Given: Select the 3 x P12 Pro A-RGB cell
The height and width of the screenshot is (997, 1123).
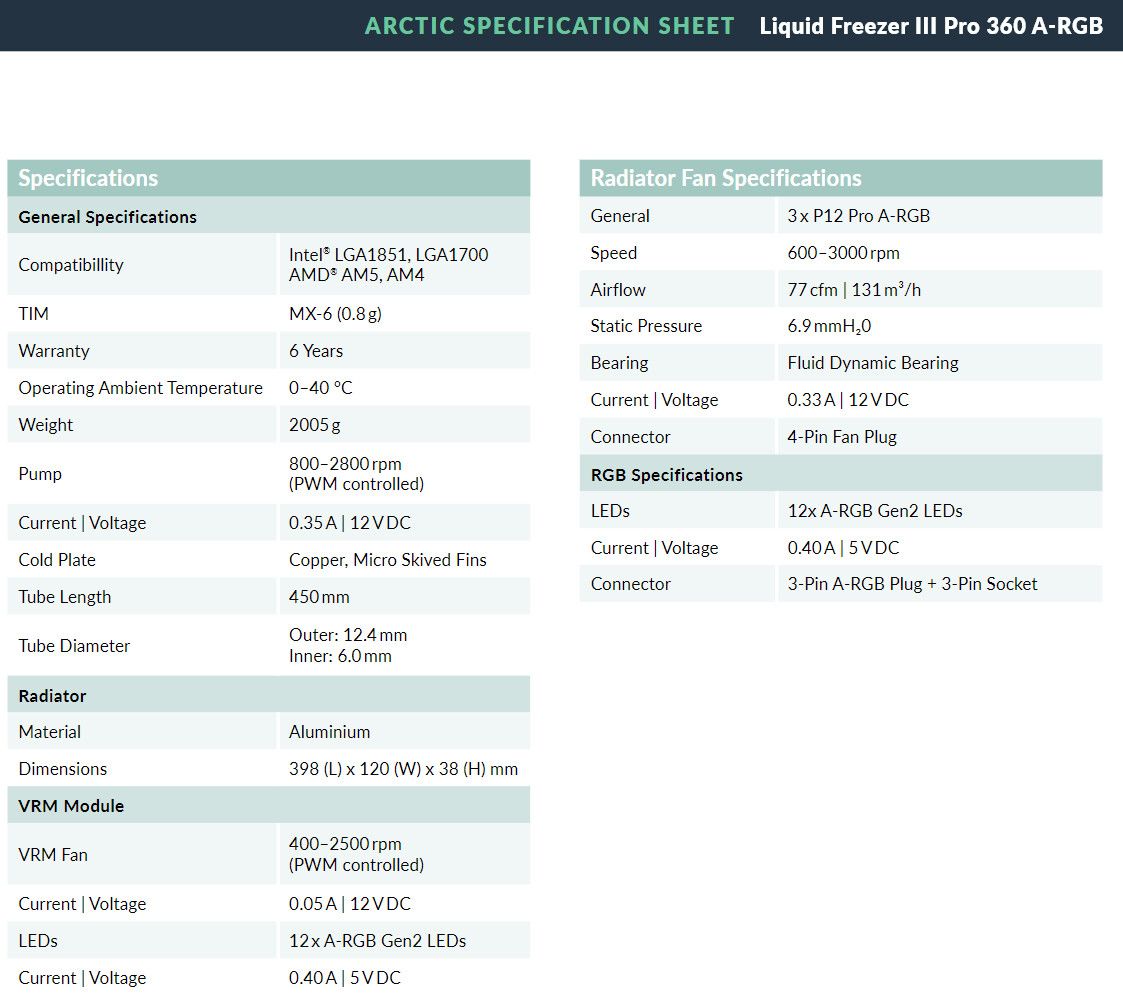Looking at the screenshot, I should coord(858,216).
